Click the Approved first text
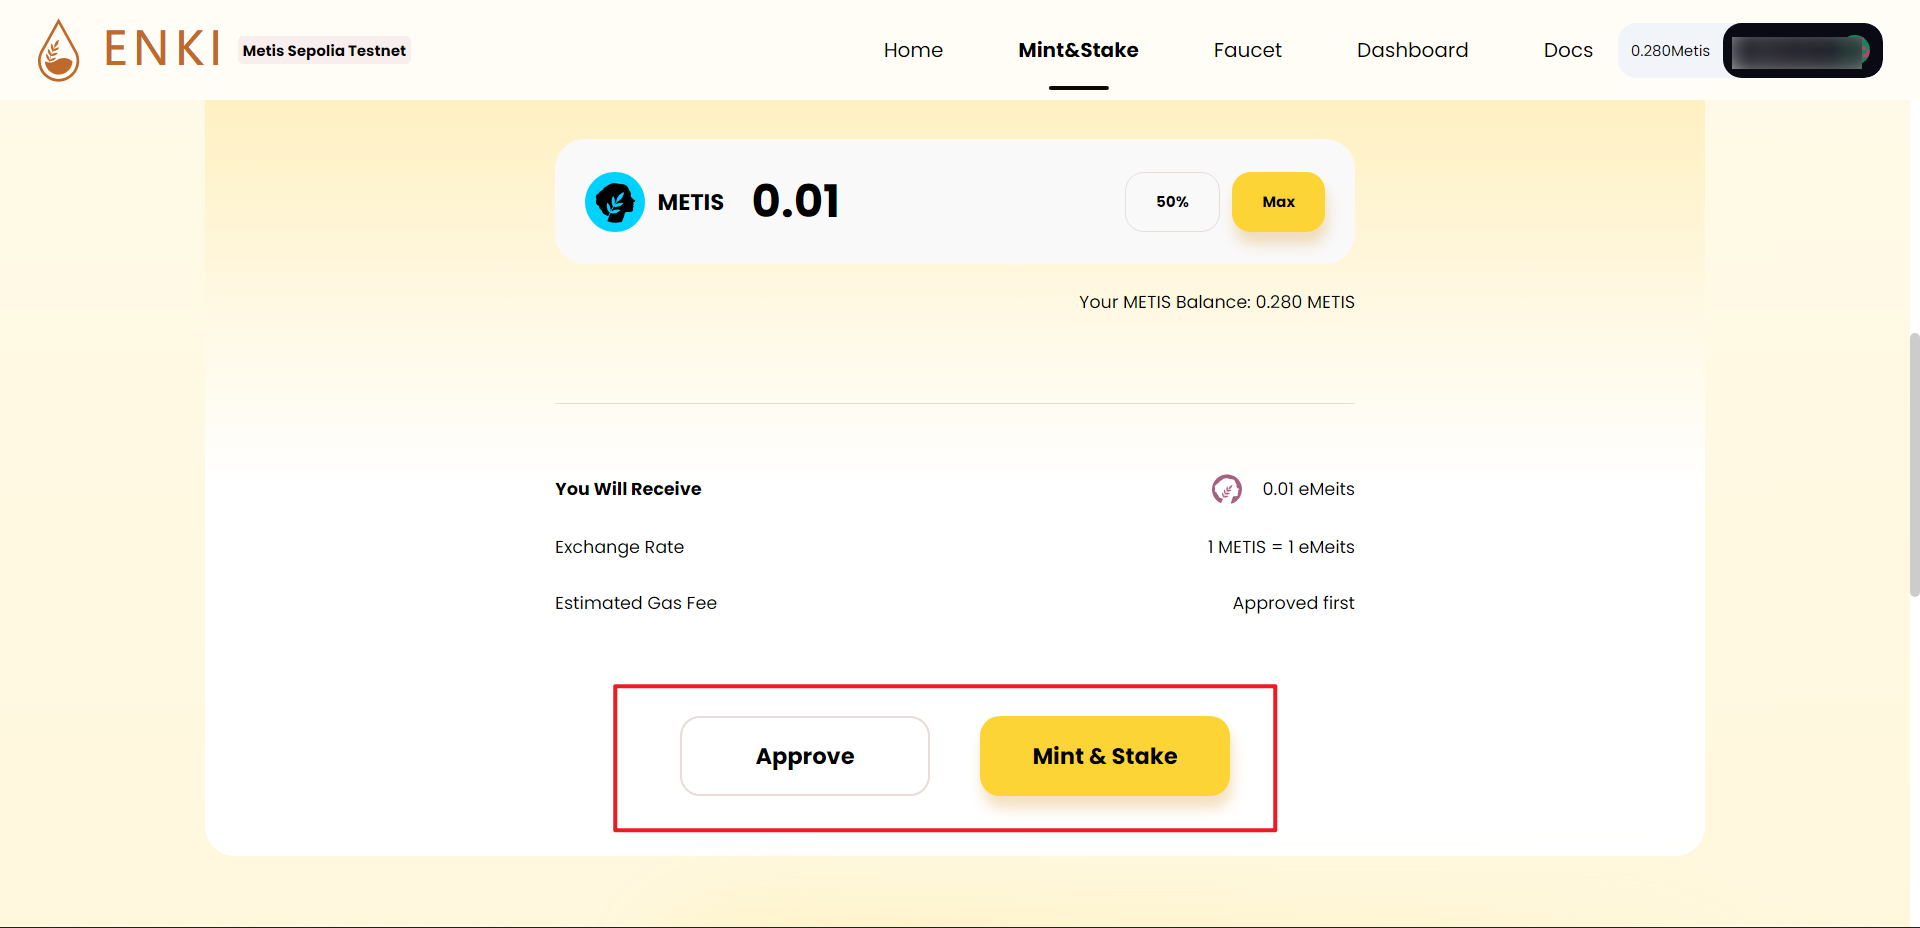Viewport: 1920px width, 928px height. pyautogui.click(x=1293, y=603)
